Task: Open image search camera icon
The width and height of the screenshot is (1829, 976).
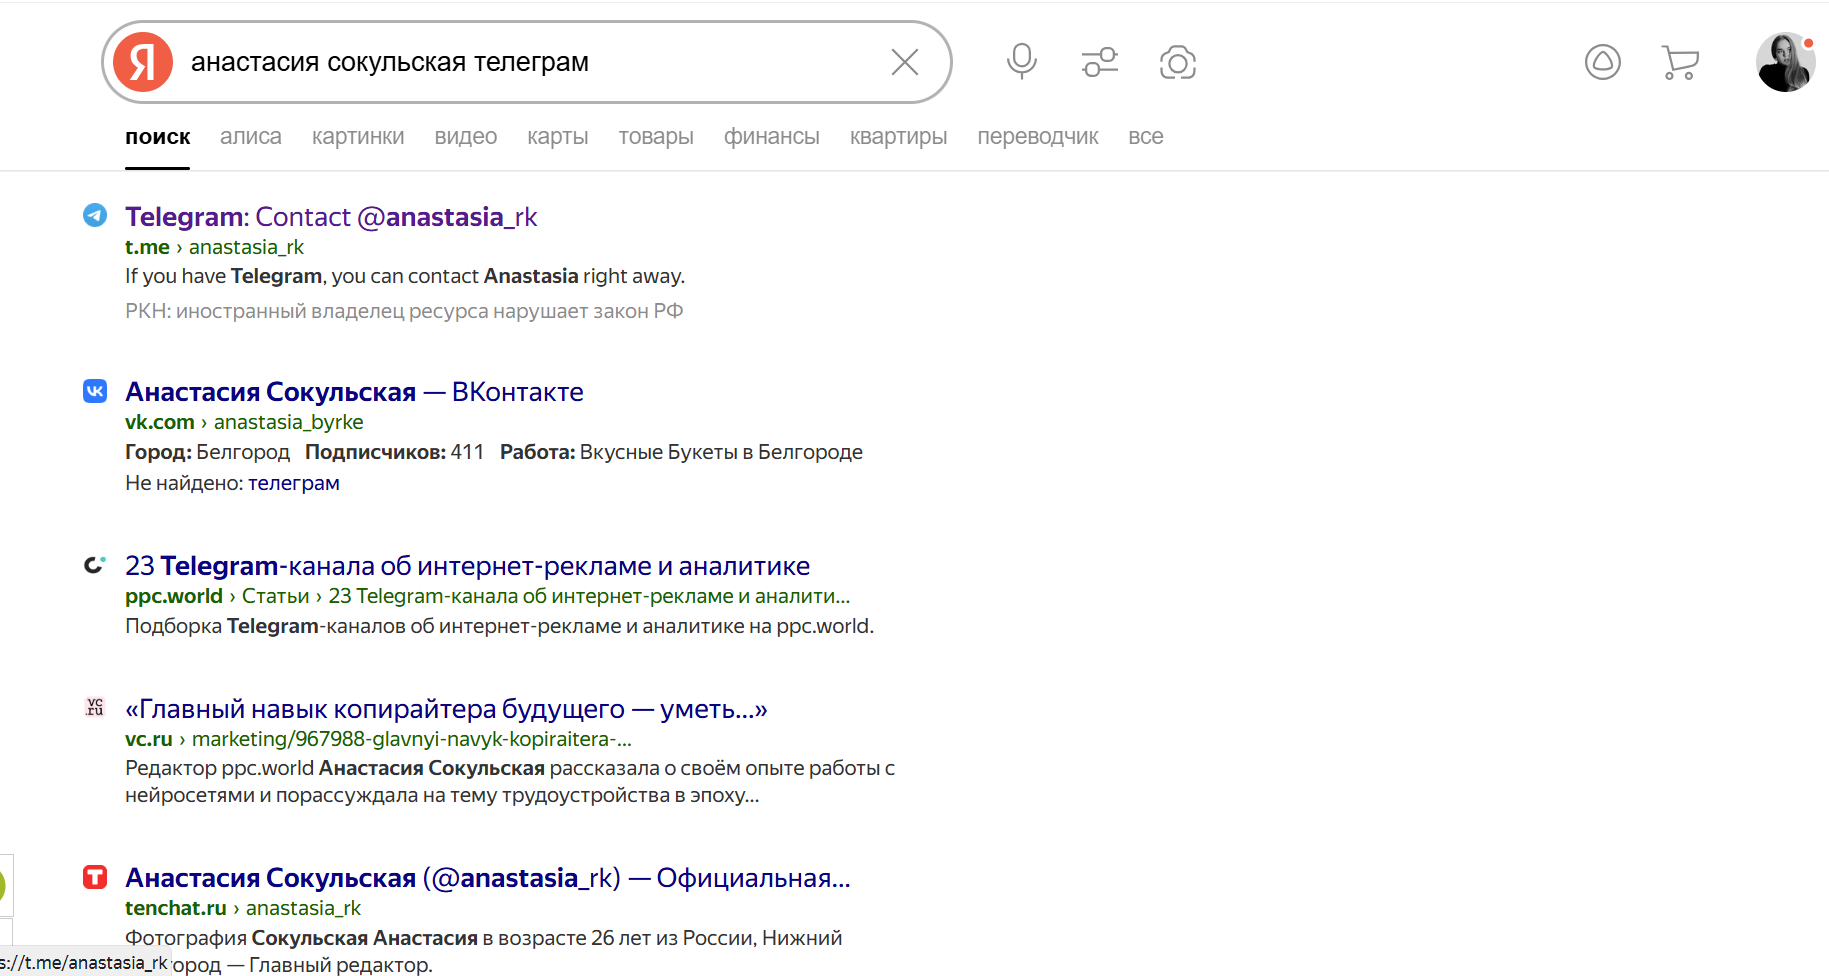Action: click(1177, 62)
